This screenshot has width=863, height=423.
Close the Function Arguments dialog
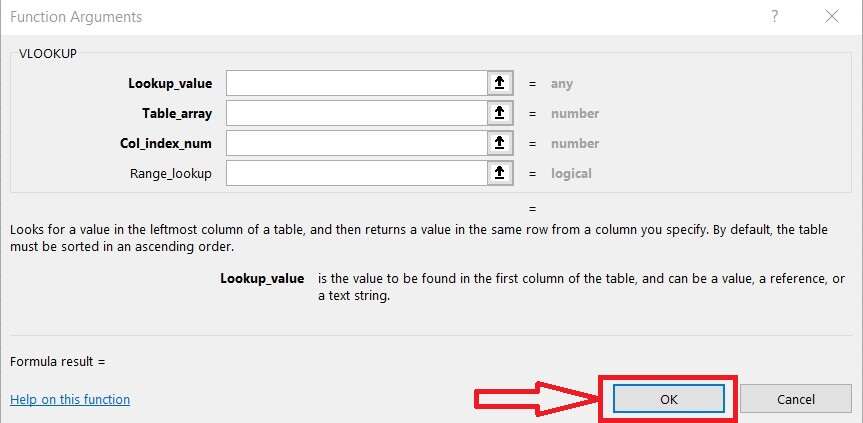[832, 17]
